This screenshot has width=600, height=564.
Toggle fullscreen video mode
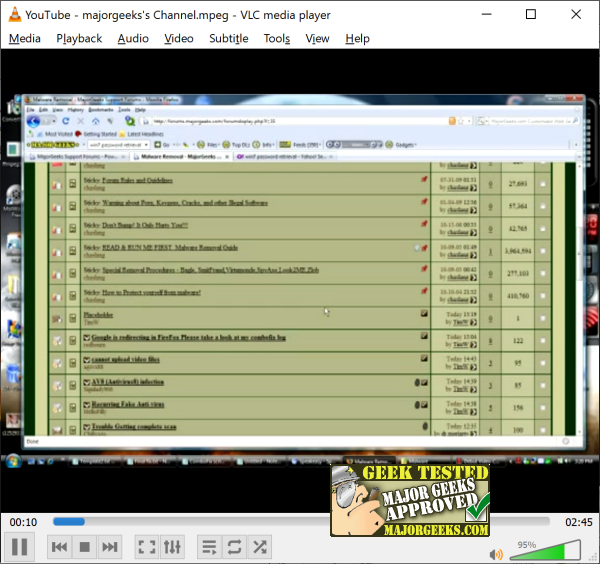pyautogui.click(x=147, y=547)
